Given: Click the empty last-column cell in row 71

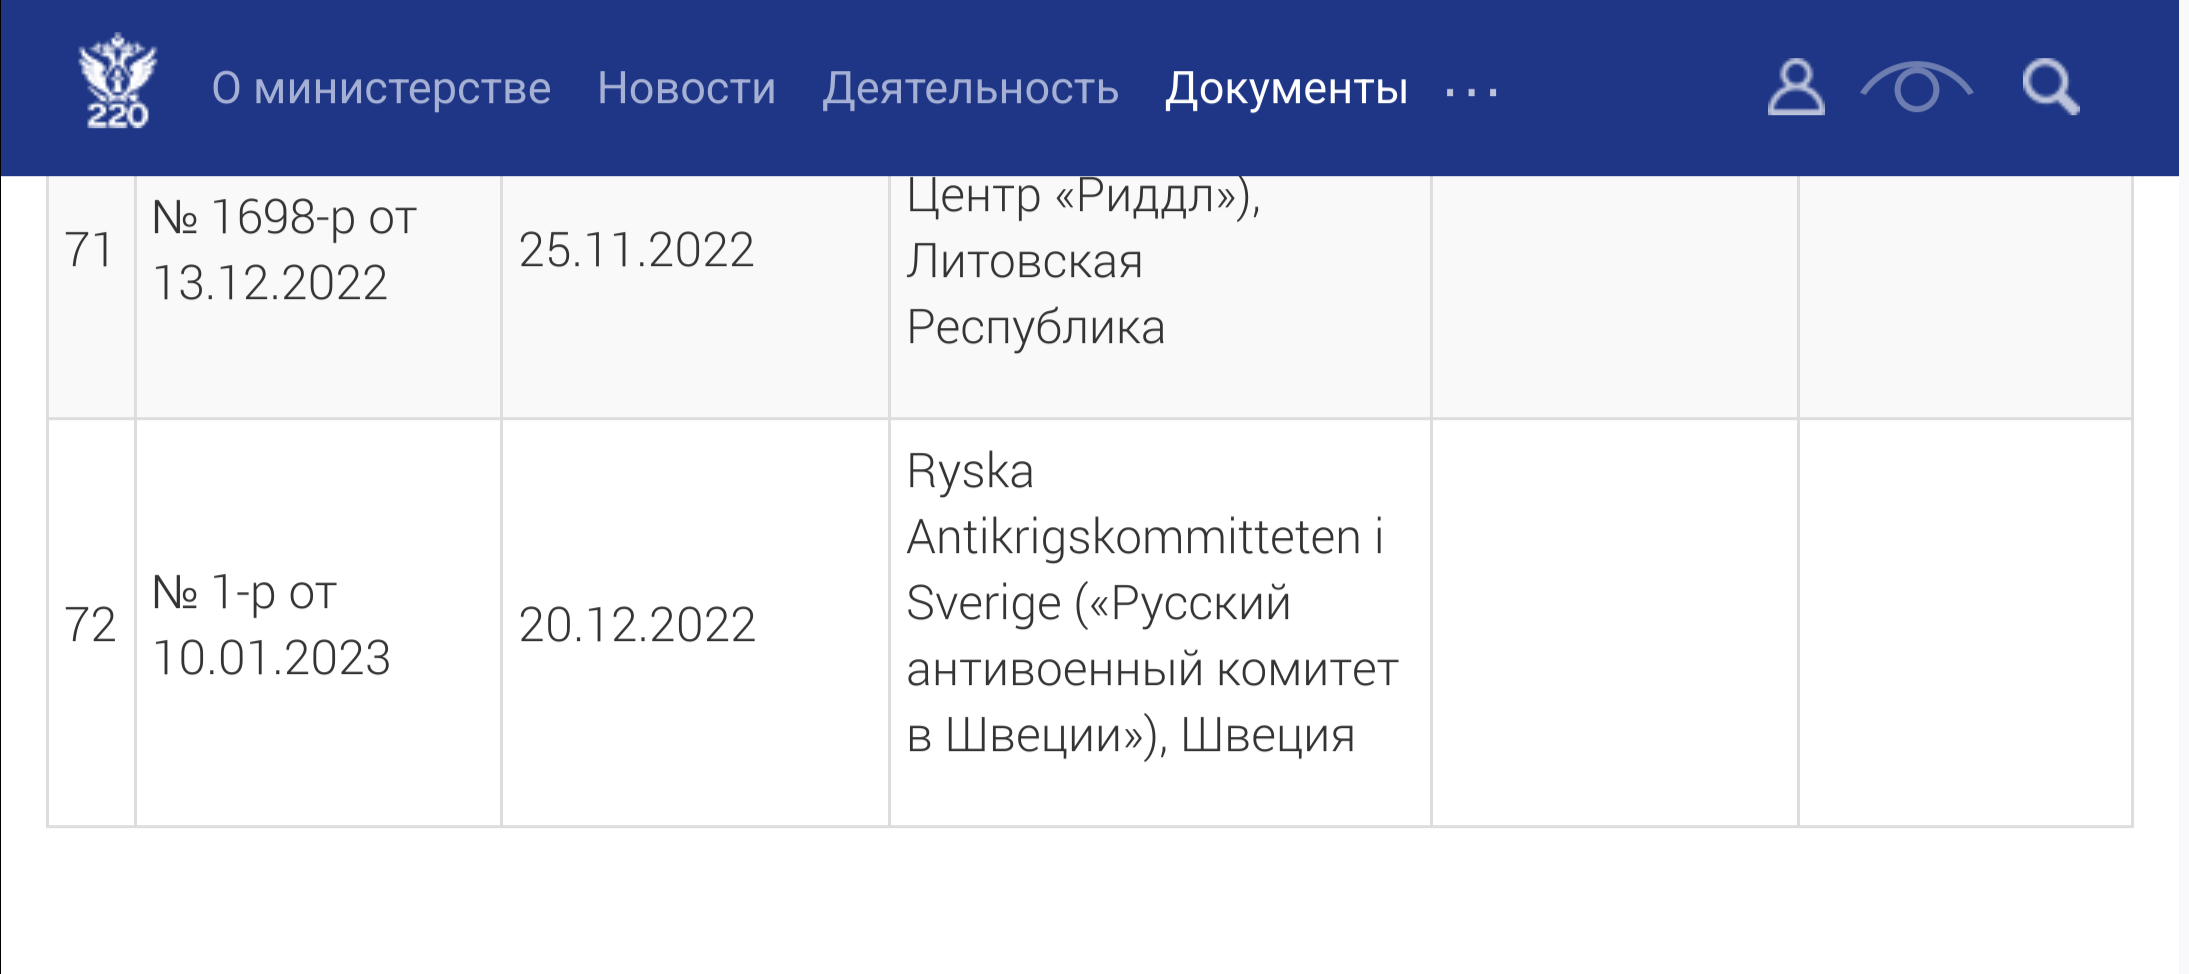Looking at the screenshot, I should click(1964, 296).
